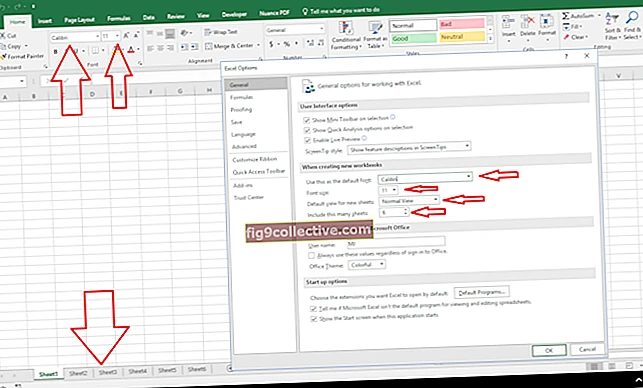Click the Wrap Text icon
The image size is (643, 388).
tap(208, 32)
